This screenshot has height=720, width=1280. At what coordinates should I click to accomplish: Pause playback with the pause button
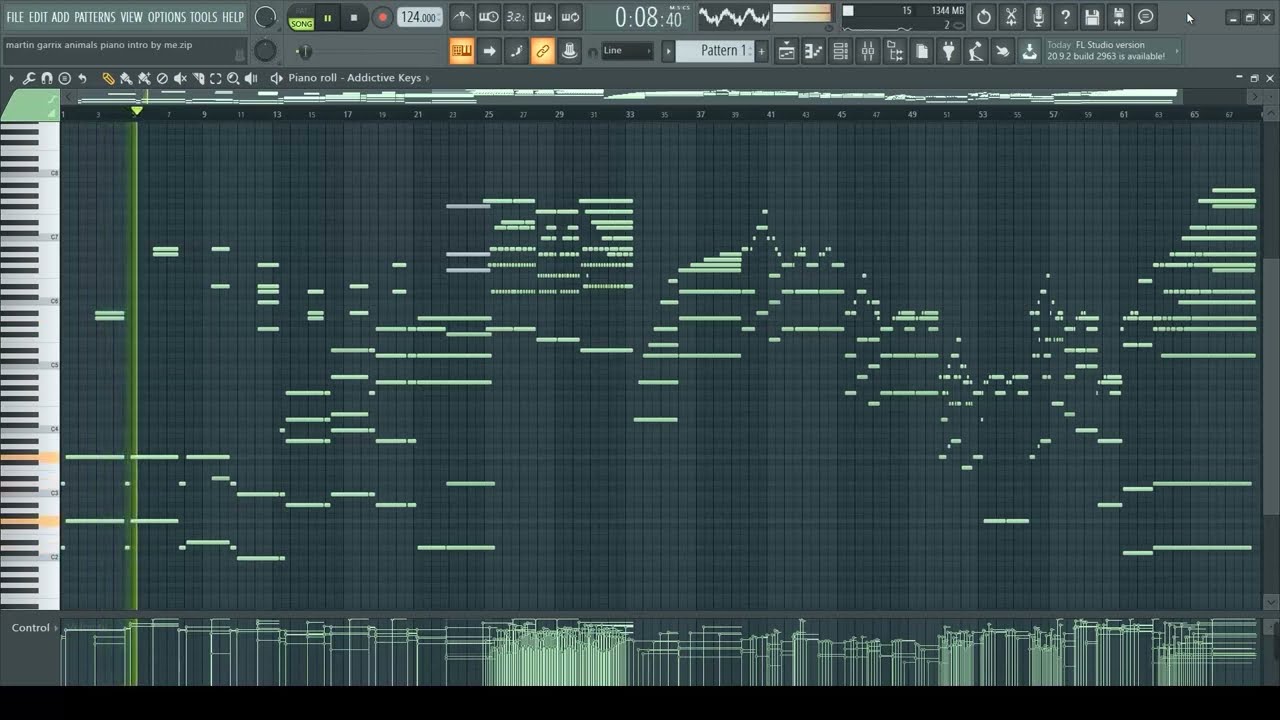pos(327,18)
